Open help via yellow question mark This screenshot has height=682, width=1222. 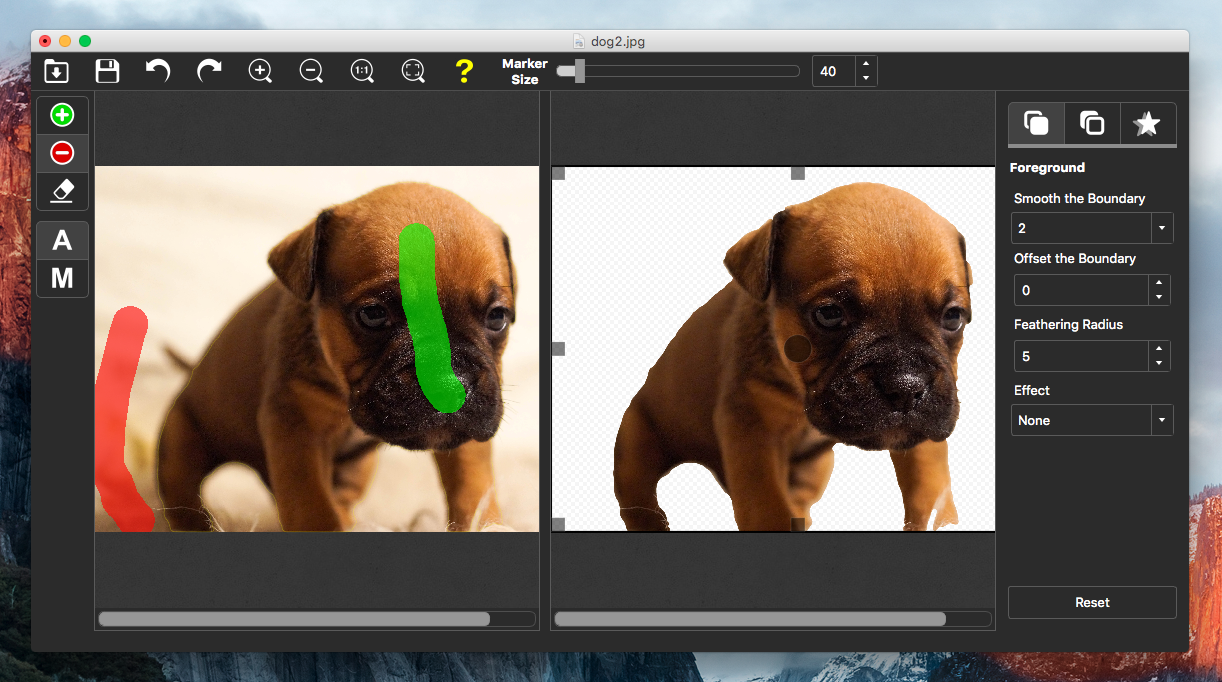click(x=464, y=71)
